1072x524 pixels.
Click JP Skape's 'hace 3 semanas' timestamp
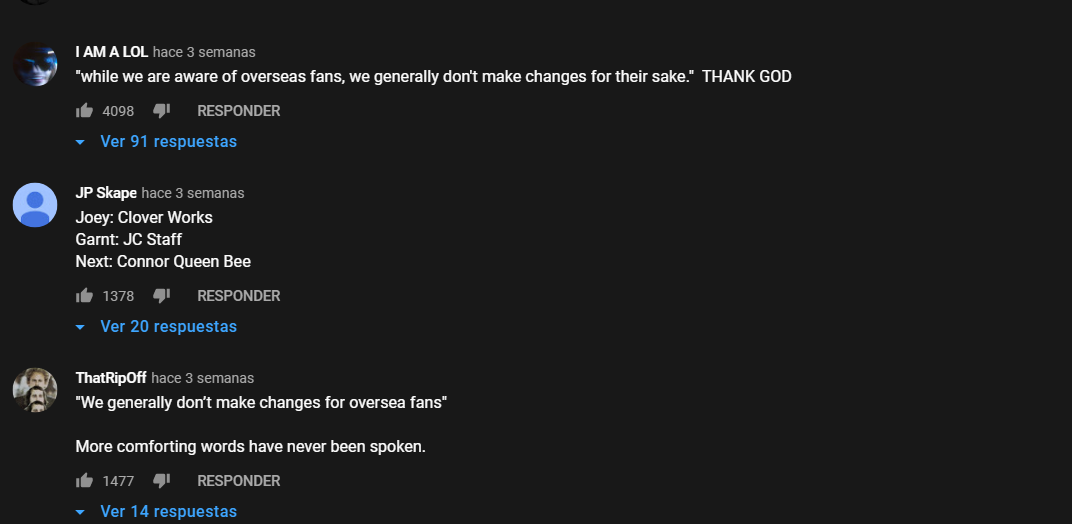[x=193, y=193]
